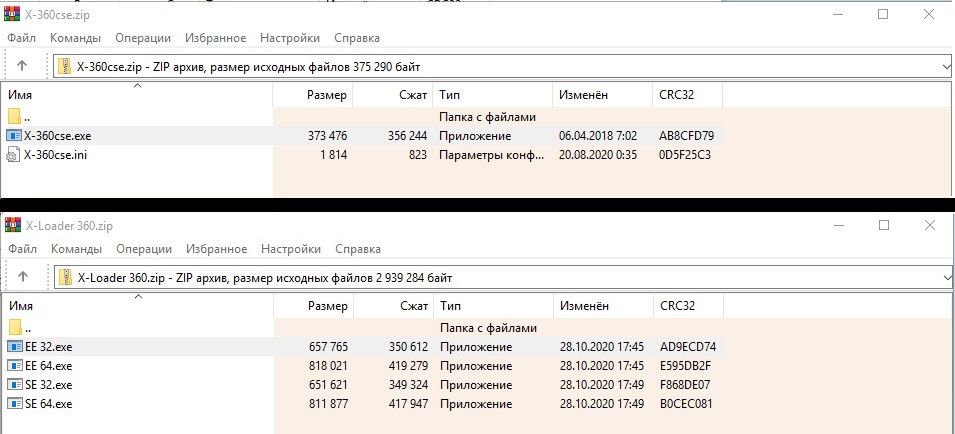
Task: Click CRC32 value AB8CFD79
Action: (x=687, y=136)
